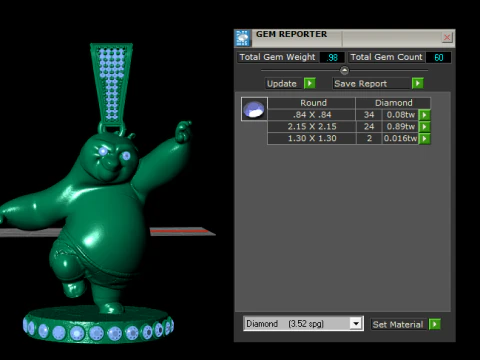Screen dimensions: 480x360
Task: Select the .84 X .84 size cell
Action: tap(312, 115)
